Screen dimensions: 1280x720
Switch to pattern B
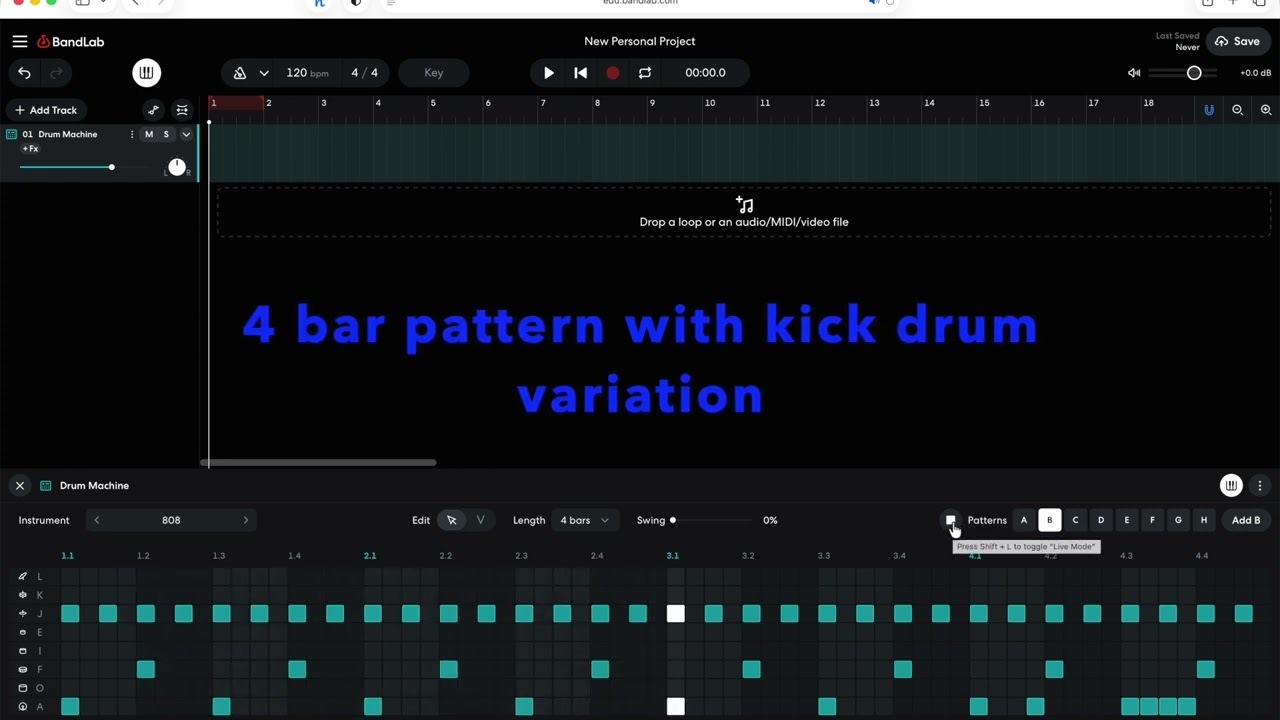tap(1049, 520)
